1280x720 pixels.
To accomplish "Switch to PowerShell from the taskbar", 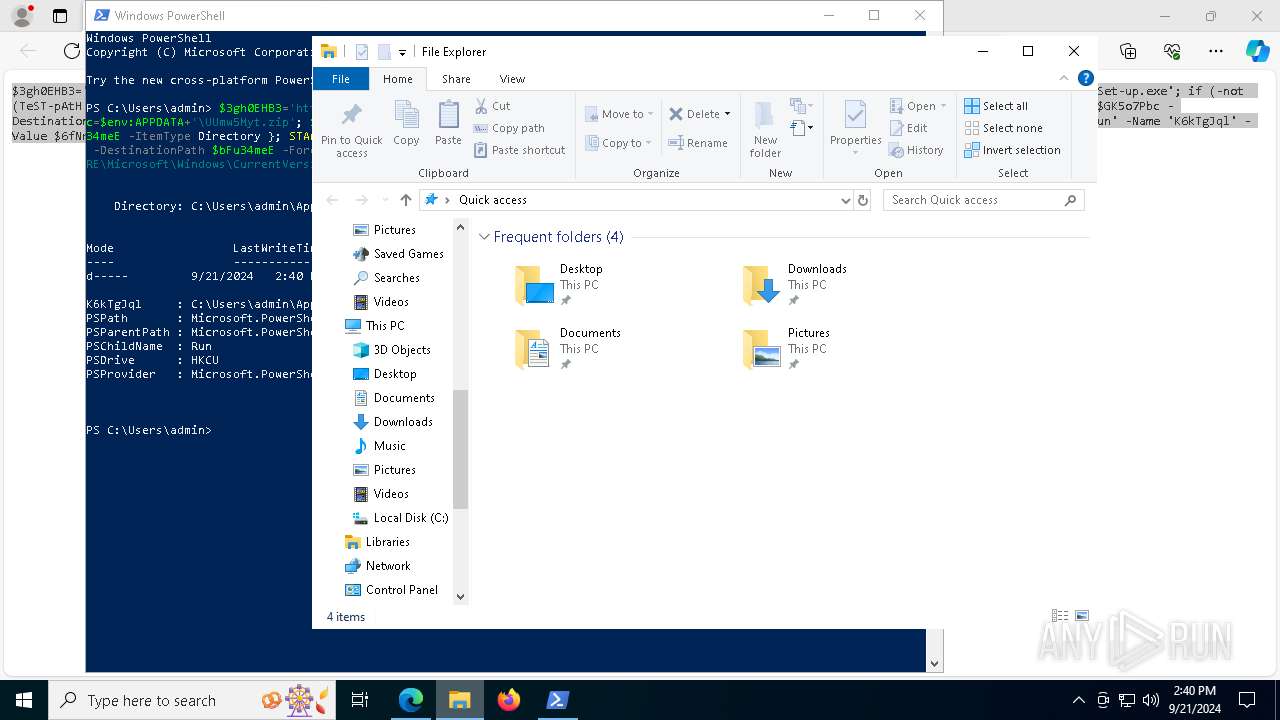I will (558, 700).
